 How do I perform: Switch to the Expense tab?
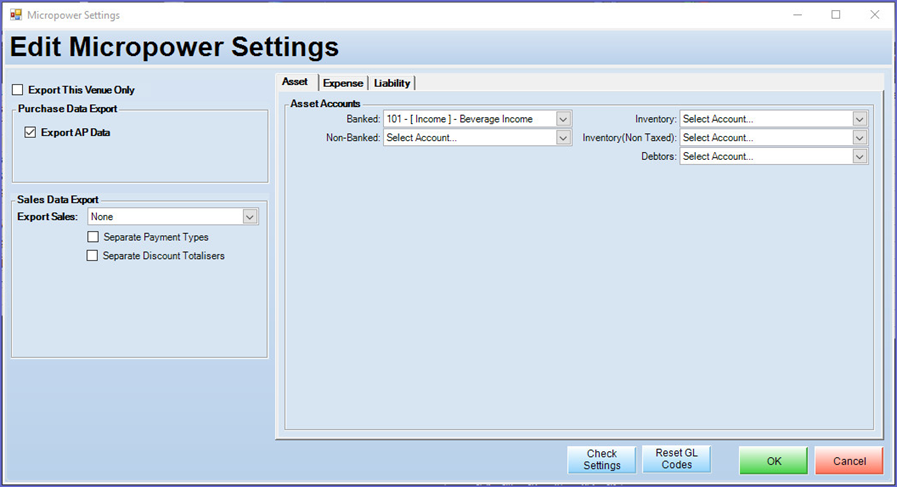(343, 83)
